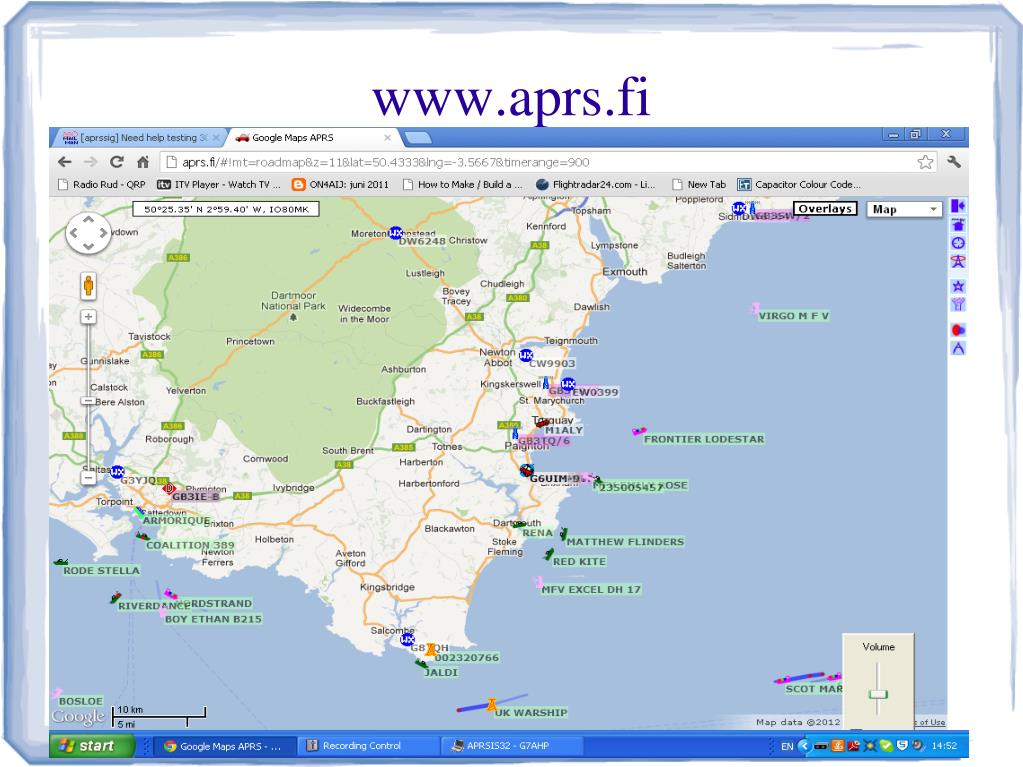Open the New Tab bookmark

click(x=699, y=185)
